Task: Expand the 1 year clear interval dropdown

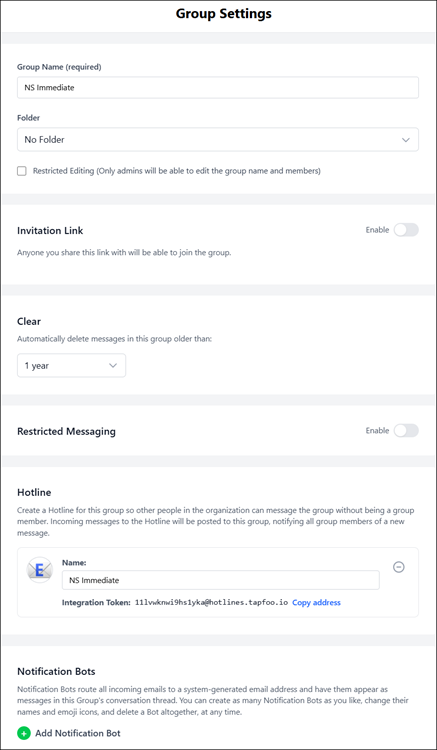Action: click(72, 365)
